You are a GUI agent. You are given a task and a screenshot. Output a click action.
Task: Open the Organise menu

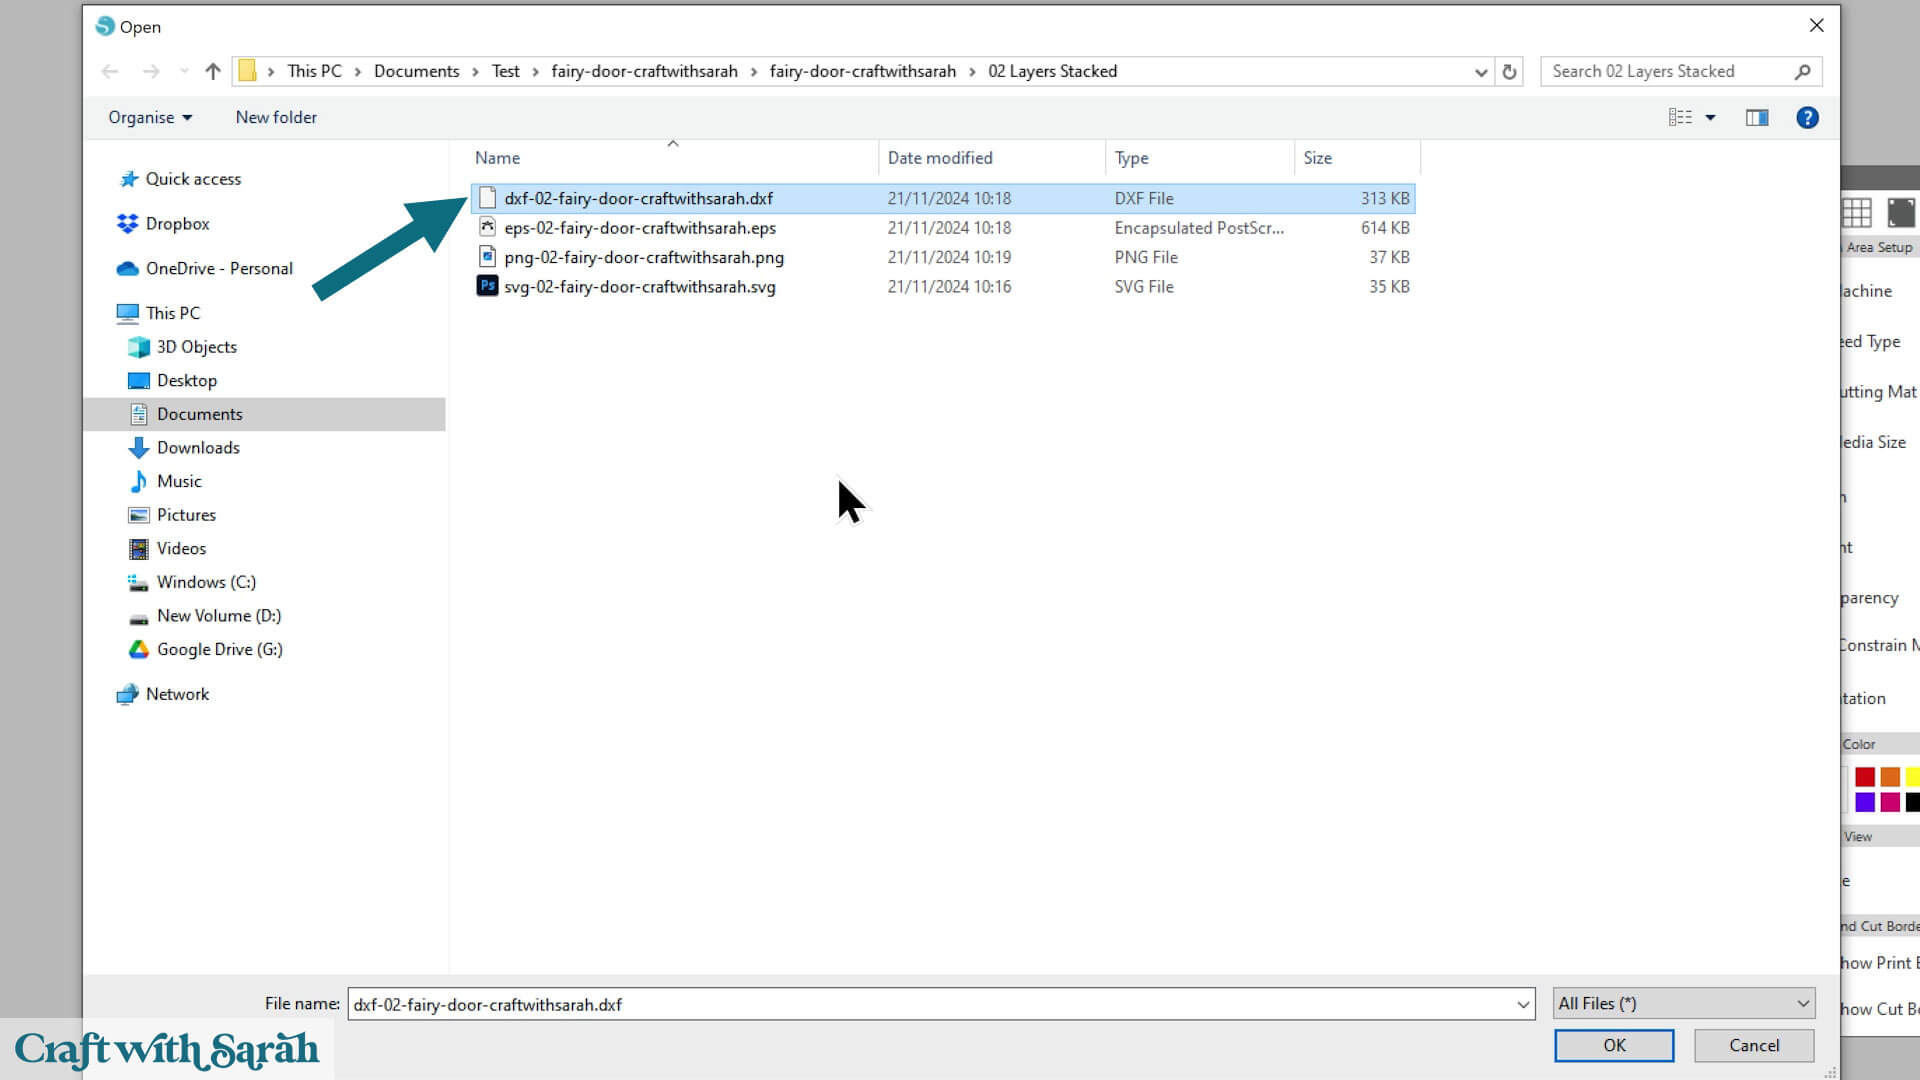coord(150,118)
